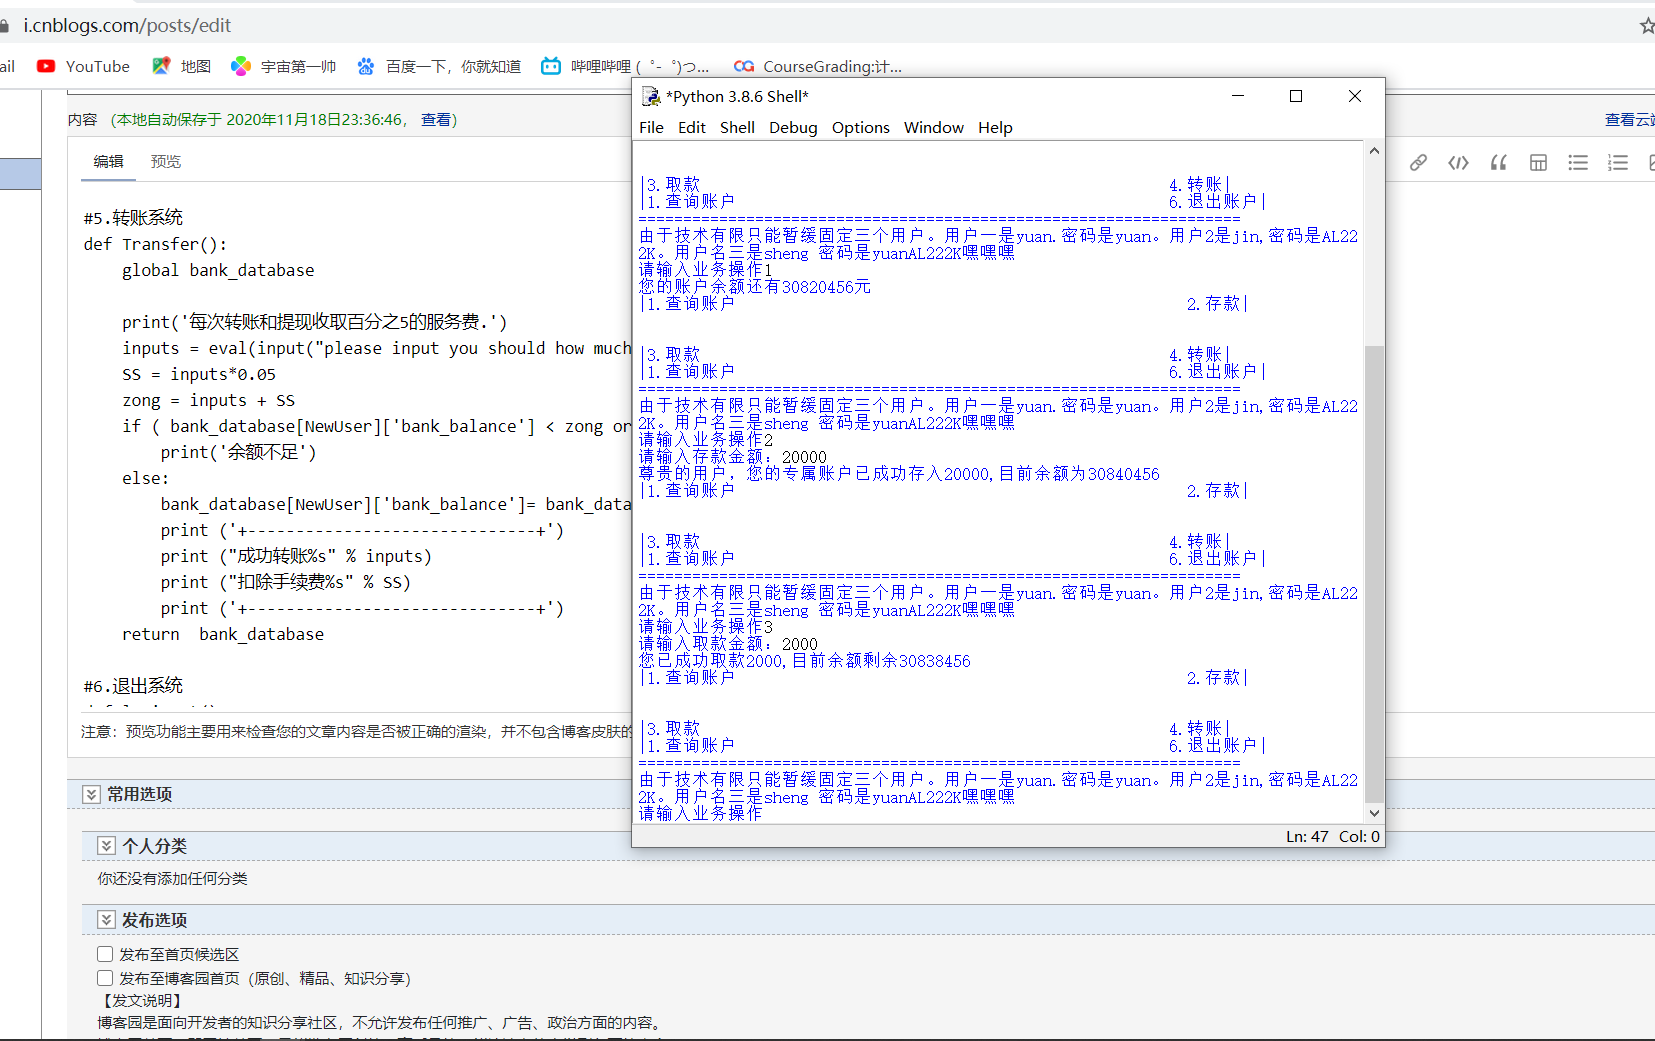
Task: Open the File menu in Python Shell
Action: click(x=651, y=127)
